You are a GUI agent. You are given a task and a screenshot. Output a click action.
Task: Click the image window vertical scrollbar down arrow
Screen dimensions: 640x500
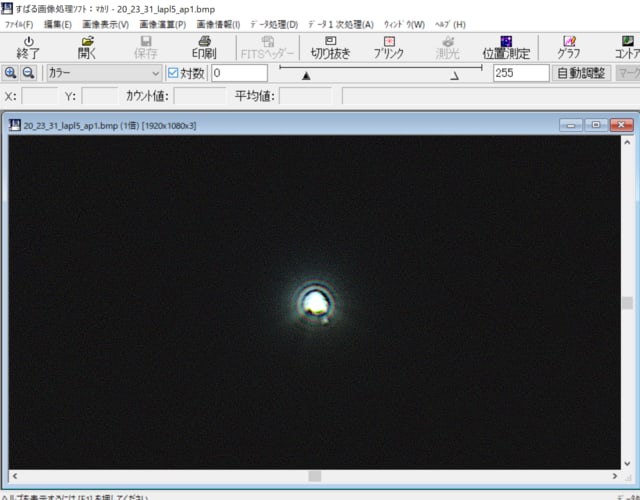(x=627, y=463)
